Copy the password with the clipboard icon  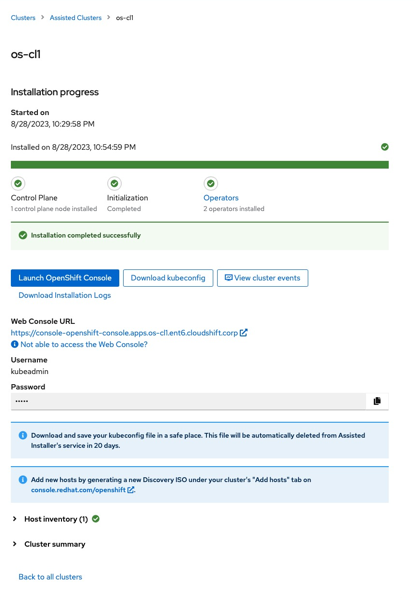pos(377,401)
